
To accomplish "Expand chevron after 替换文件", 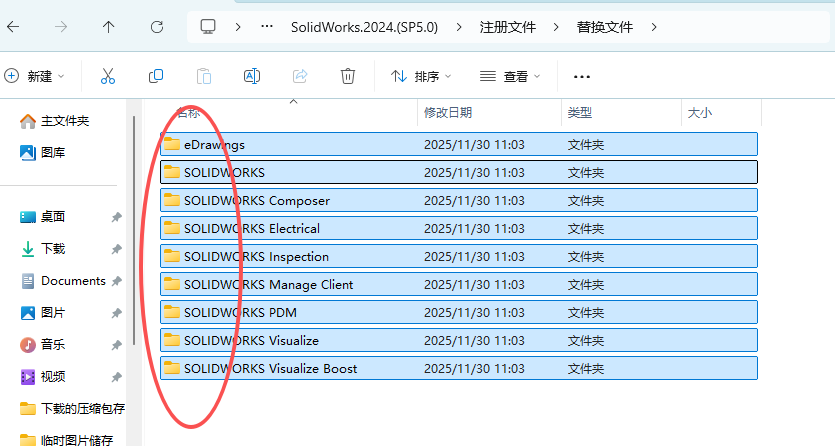I will pyautogui.click(x=653, y=27).
